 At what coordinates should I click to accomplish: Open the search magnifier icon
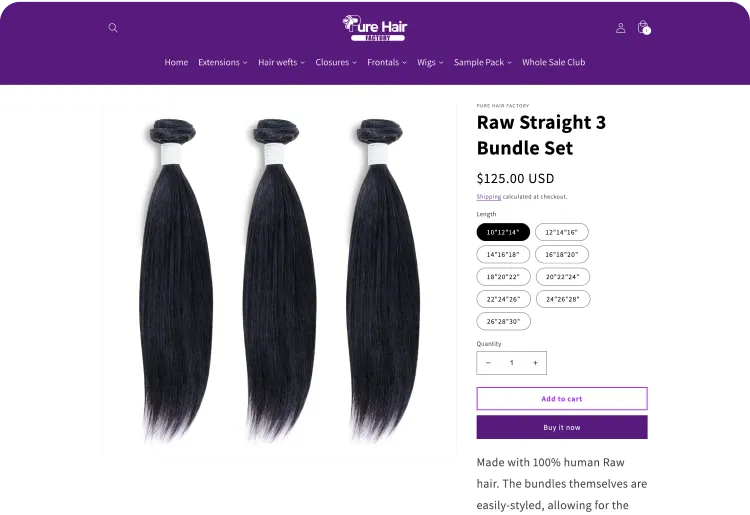point(113,28)
